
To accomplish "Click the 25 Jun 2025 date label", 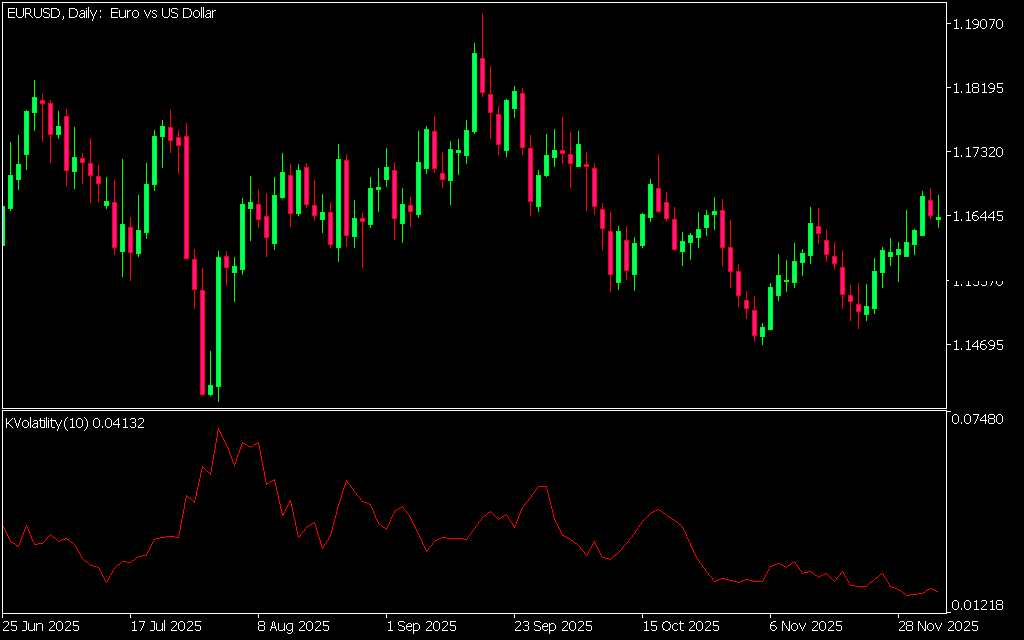I will pyautogui.click(x=42, y=627).
